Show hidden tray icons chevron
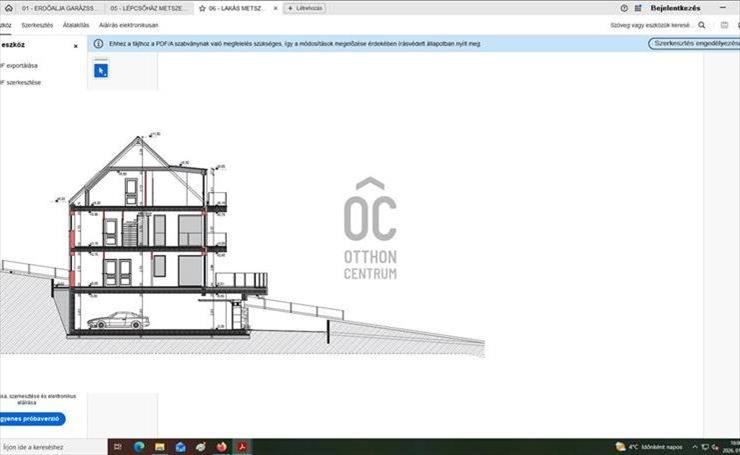This screenshot has height=455, width=740. point(695,447)
